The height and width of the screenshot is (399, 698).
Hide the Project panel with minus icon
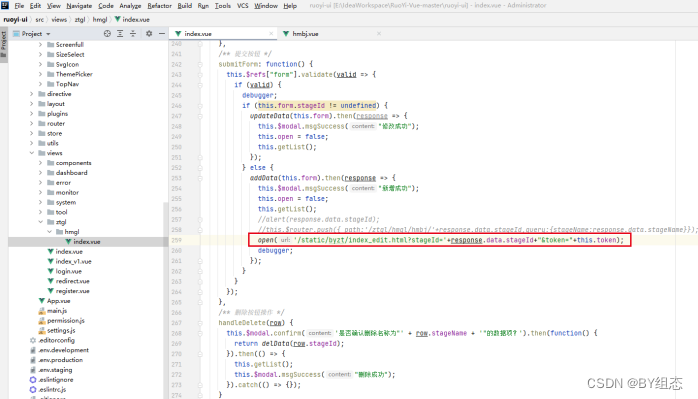(x=162, y=33)
